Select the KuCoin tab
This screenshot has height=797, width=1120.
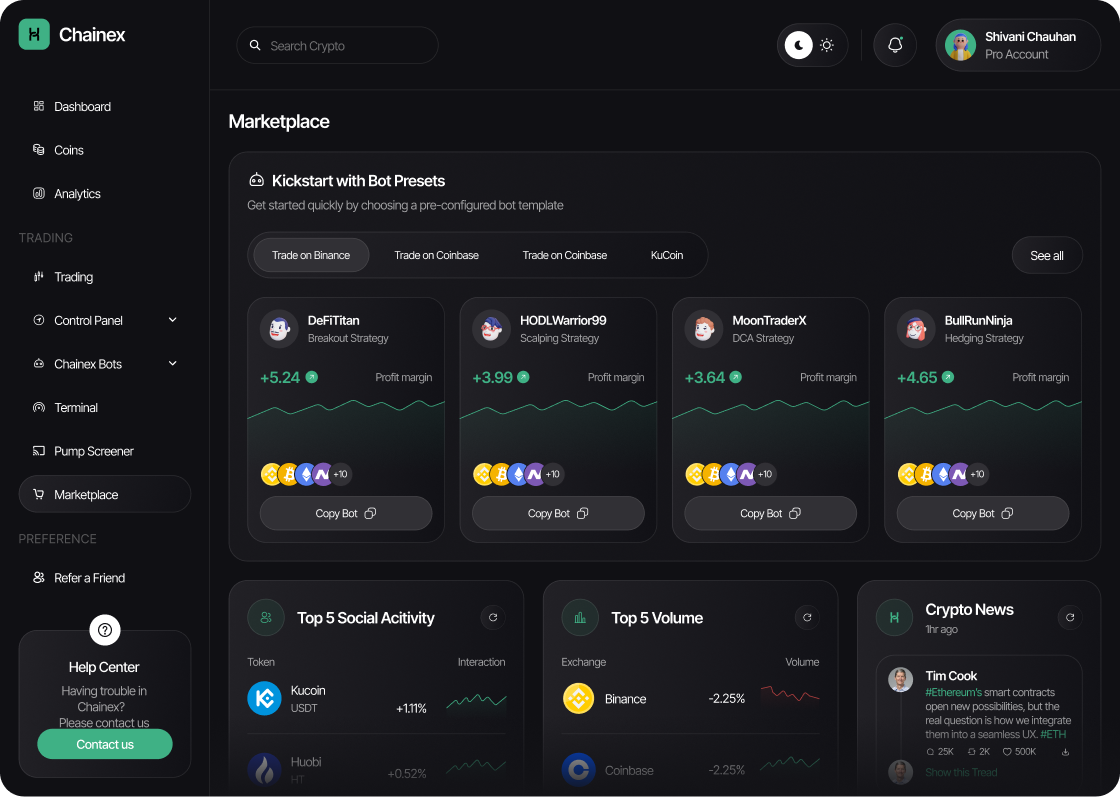(x=667, y=255)
